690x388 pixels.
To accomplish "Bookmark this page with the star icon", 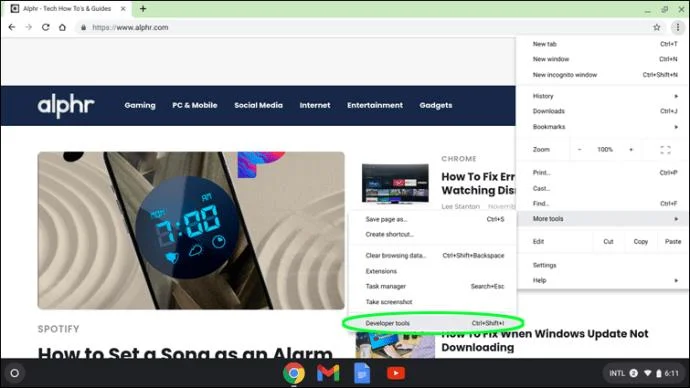I will pyautogui.click(x=657, y=27).
